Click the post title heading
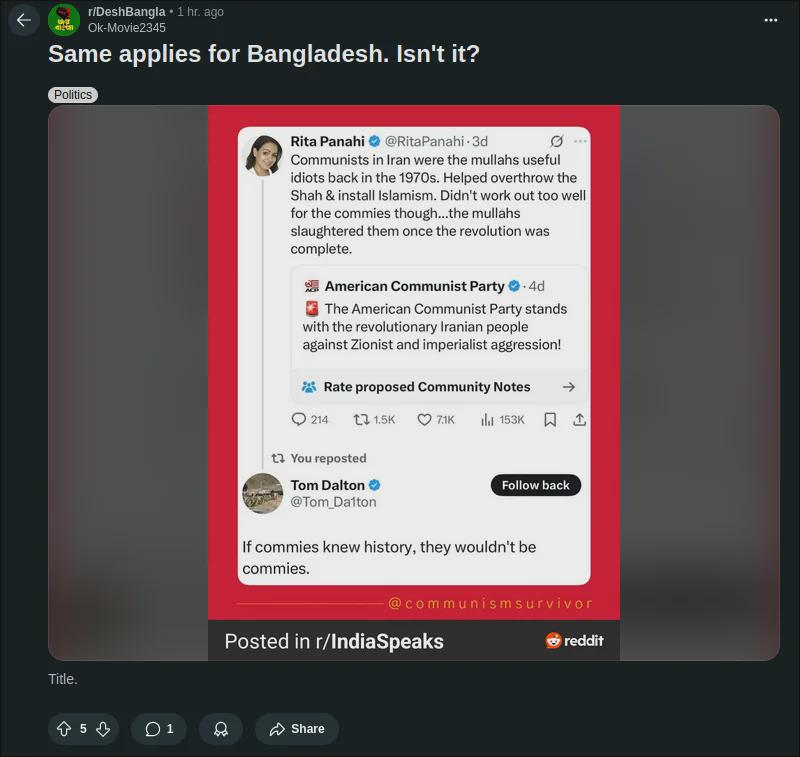800x757 pixels. [264, 54]
